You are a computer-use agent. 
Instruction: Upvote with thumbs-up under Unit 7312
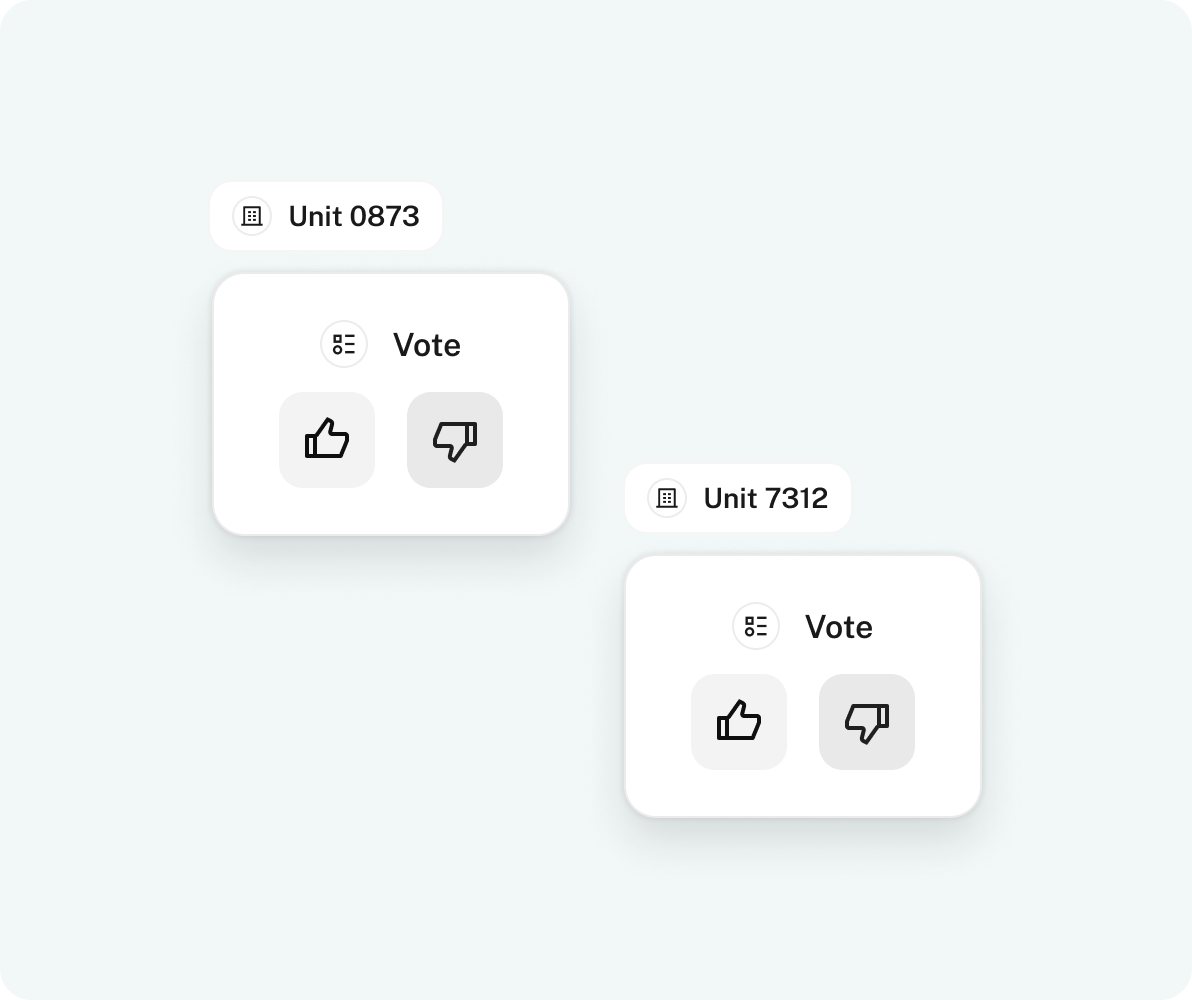(x=739, y=722)
